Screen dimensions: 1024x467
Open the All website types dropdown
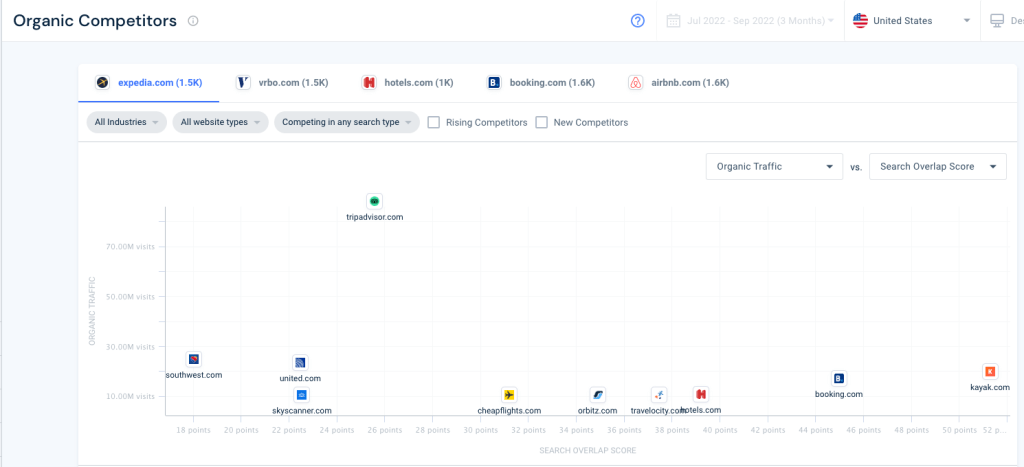[221, 122]
